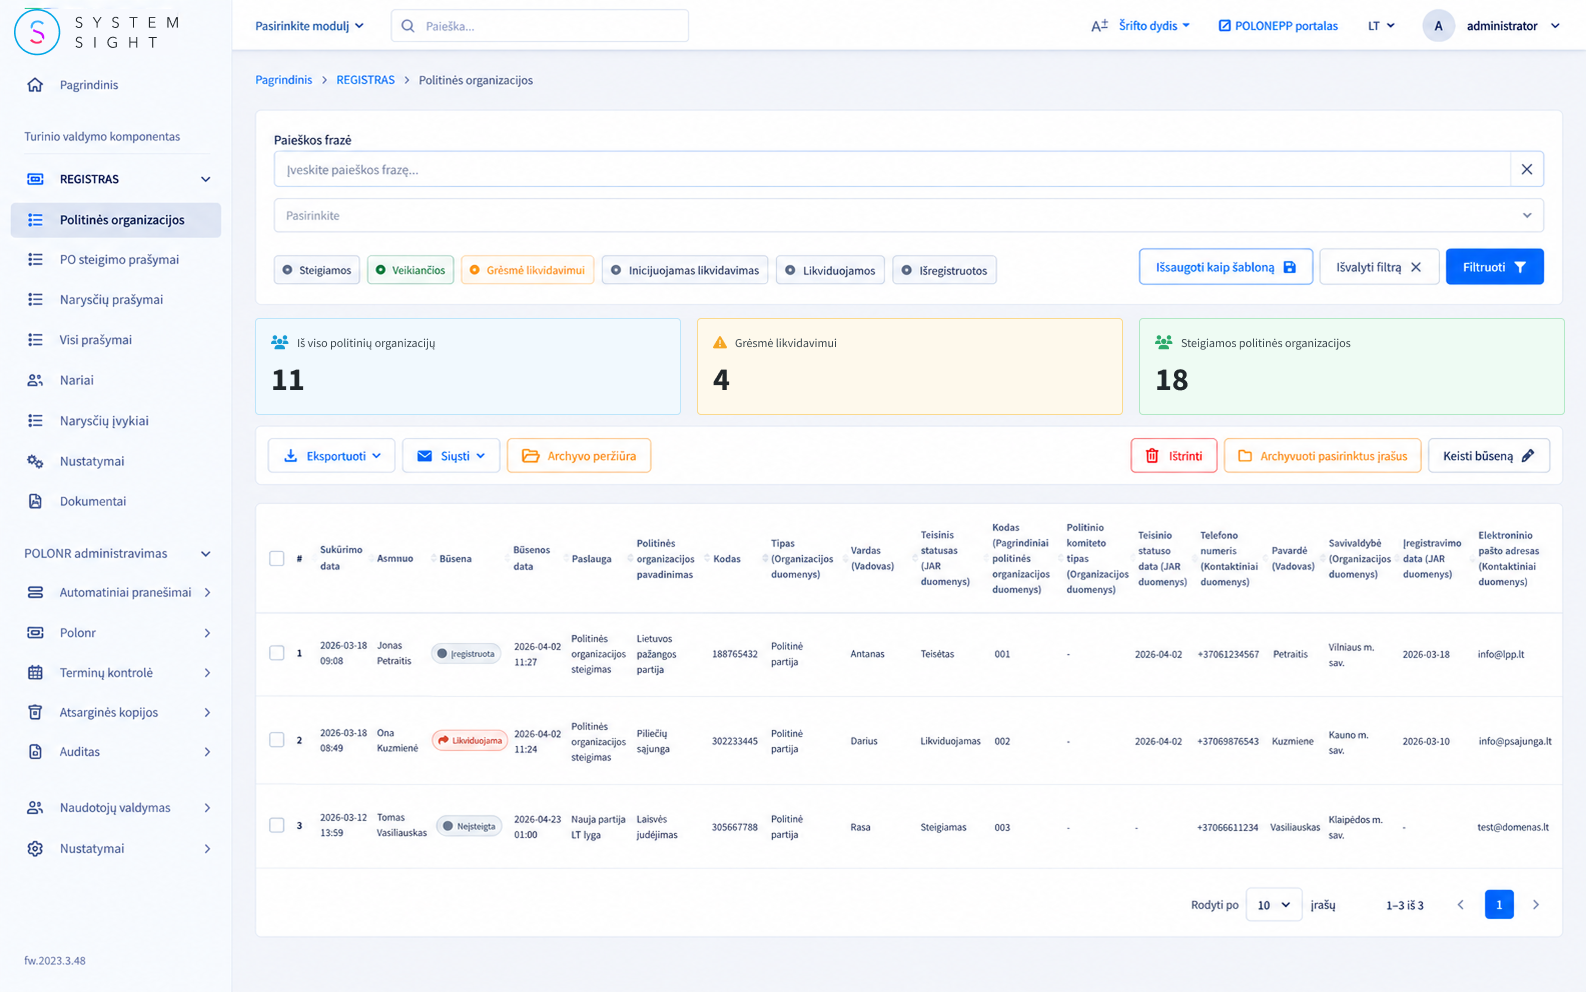Open rows per page dropdown showing 10
The height and width of the screenshot is (992, 1586).
[x=1274, y=905]
